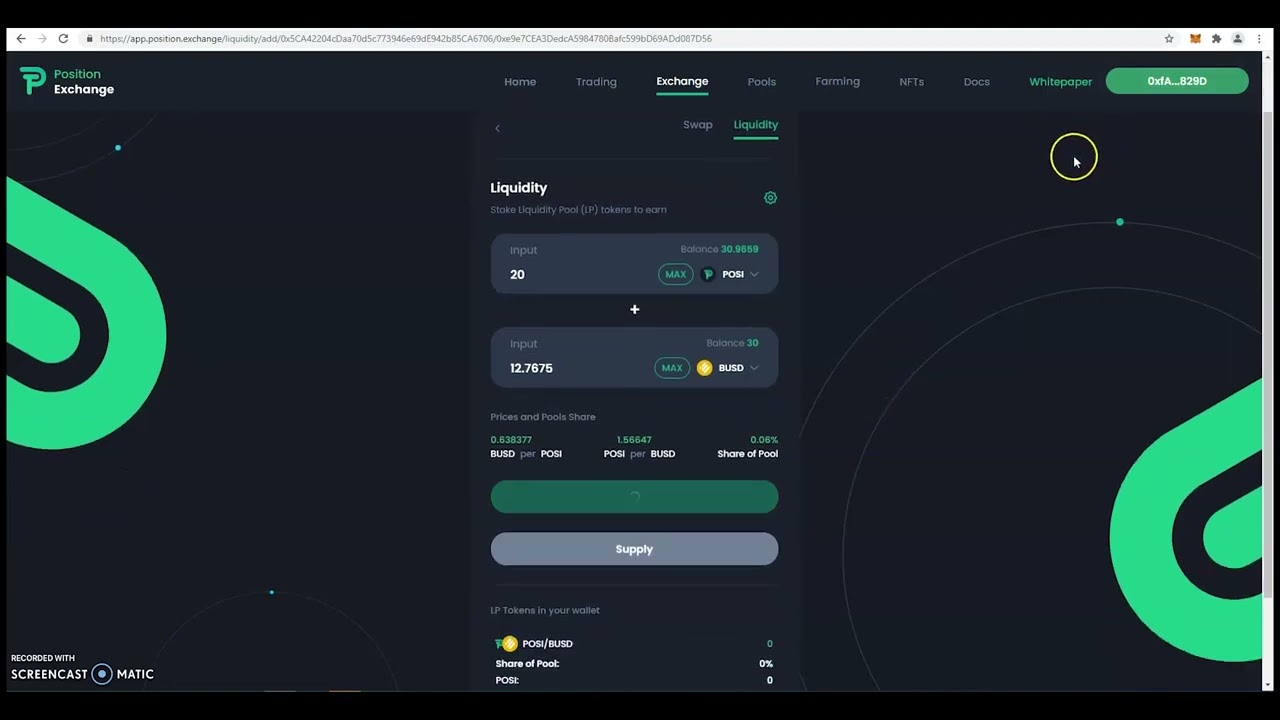Reload the page with browser refresh icon
The image size is (1280, 720).
[63, 39]
